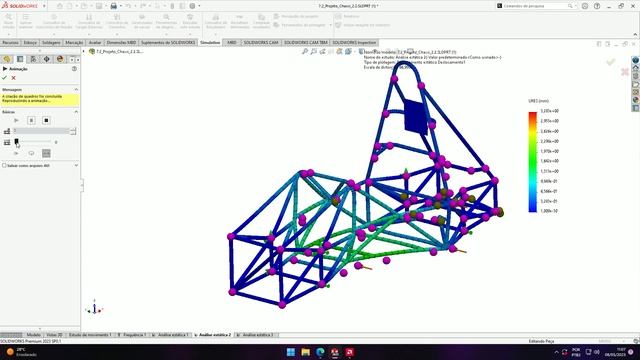
Task: Switch to Análise estática 1 study tab
Action: point(173,335)
